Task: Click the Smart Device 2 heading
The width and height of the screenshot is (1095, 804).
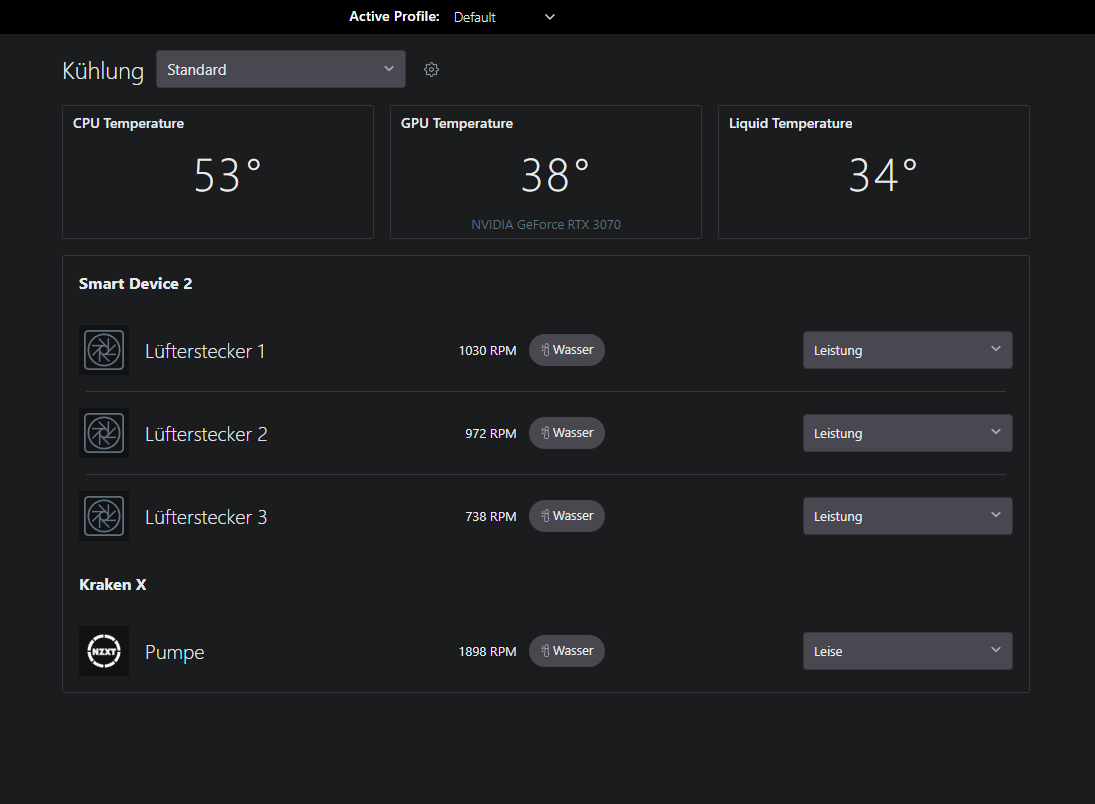Action: pyautogui.click(x=135, y=284)
